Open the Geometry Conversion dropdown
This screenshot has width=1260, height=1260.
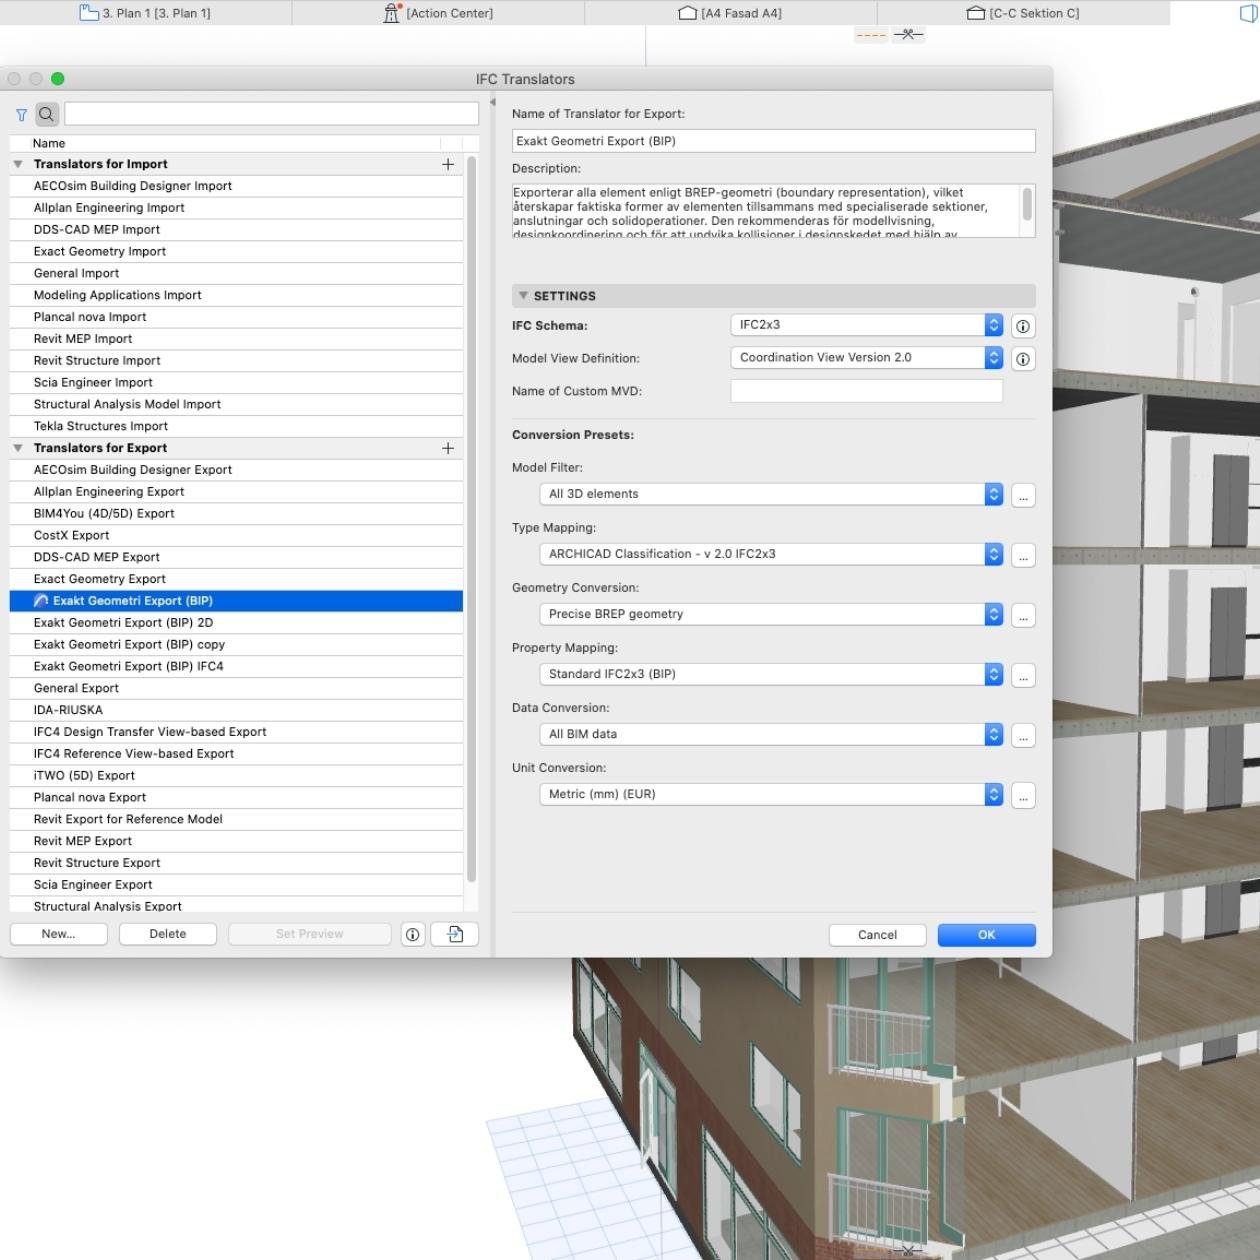click(770, 614)
